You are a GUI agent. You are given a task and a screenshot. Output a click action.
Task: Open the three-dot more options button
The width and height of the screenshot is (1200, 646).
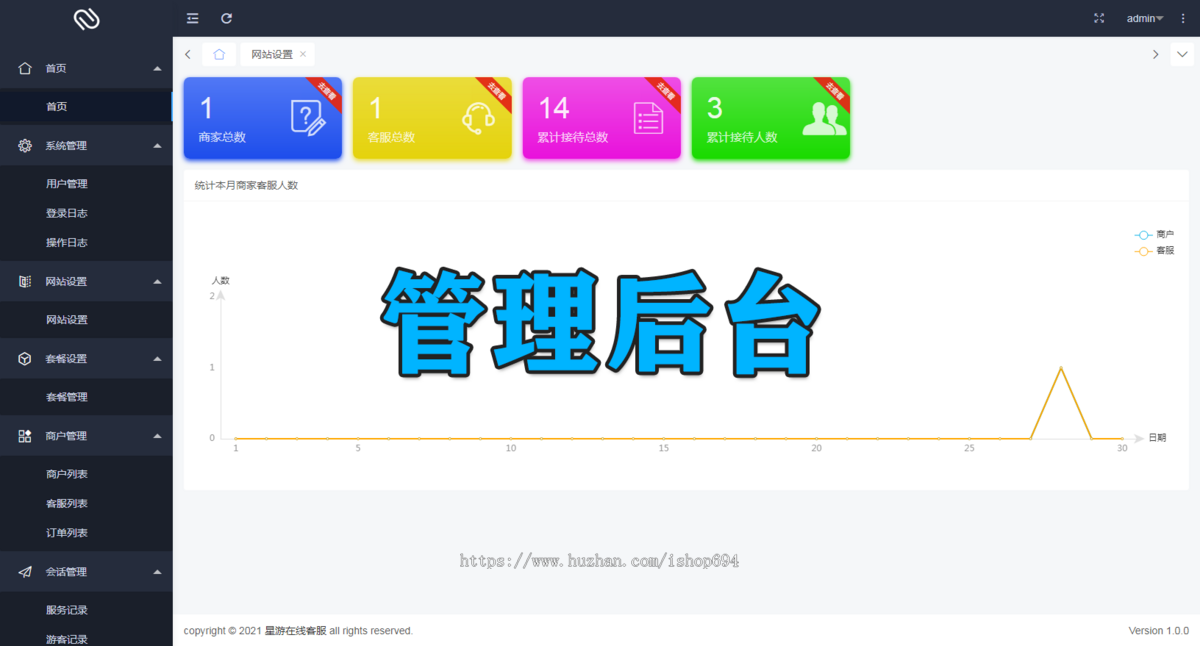(1182, 18)
